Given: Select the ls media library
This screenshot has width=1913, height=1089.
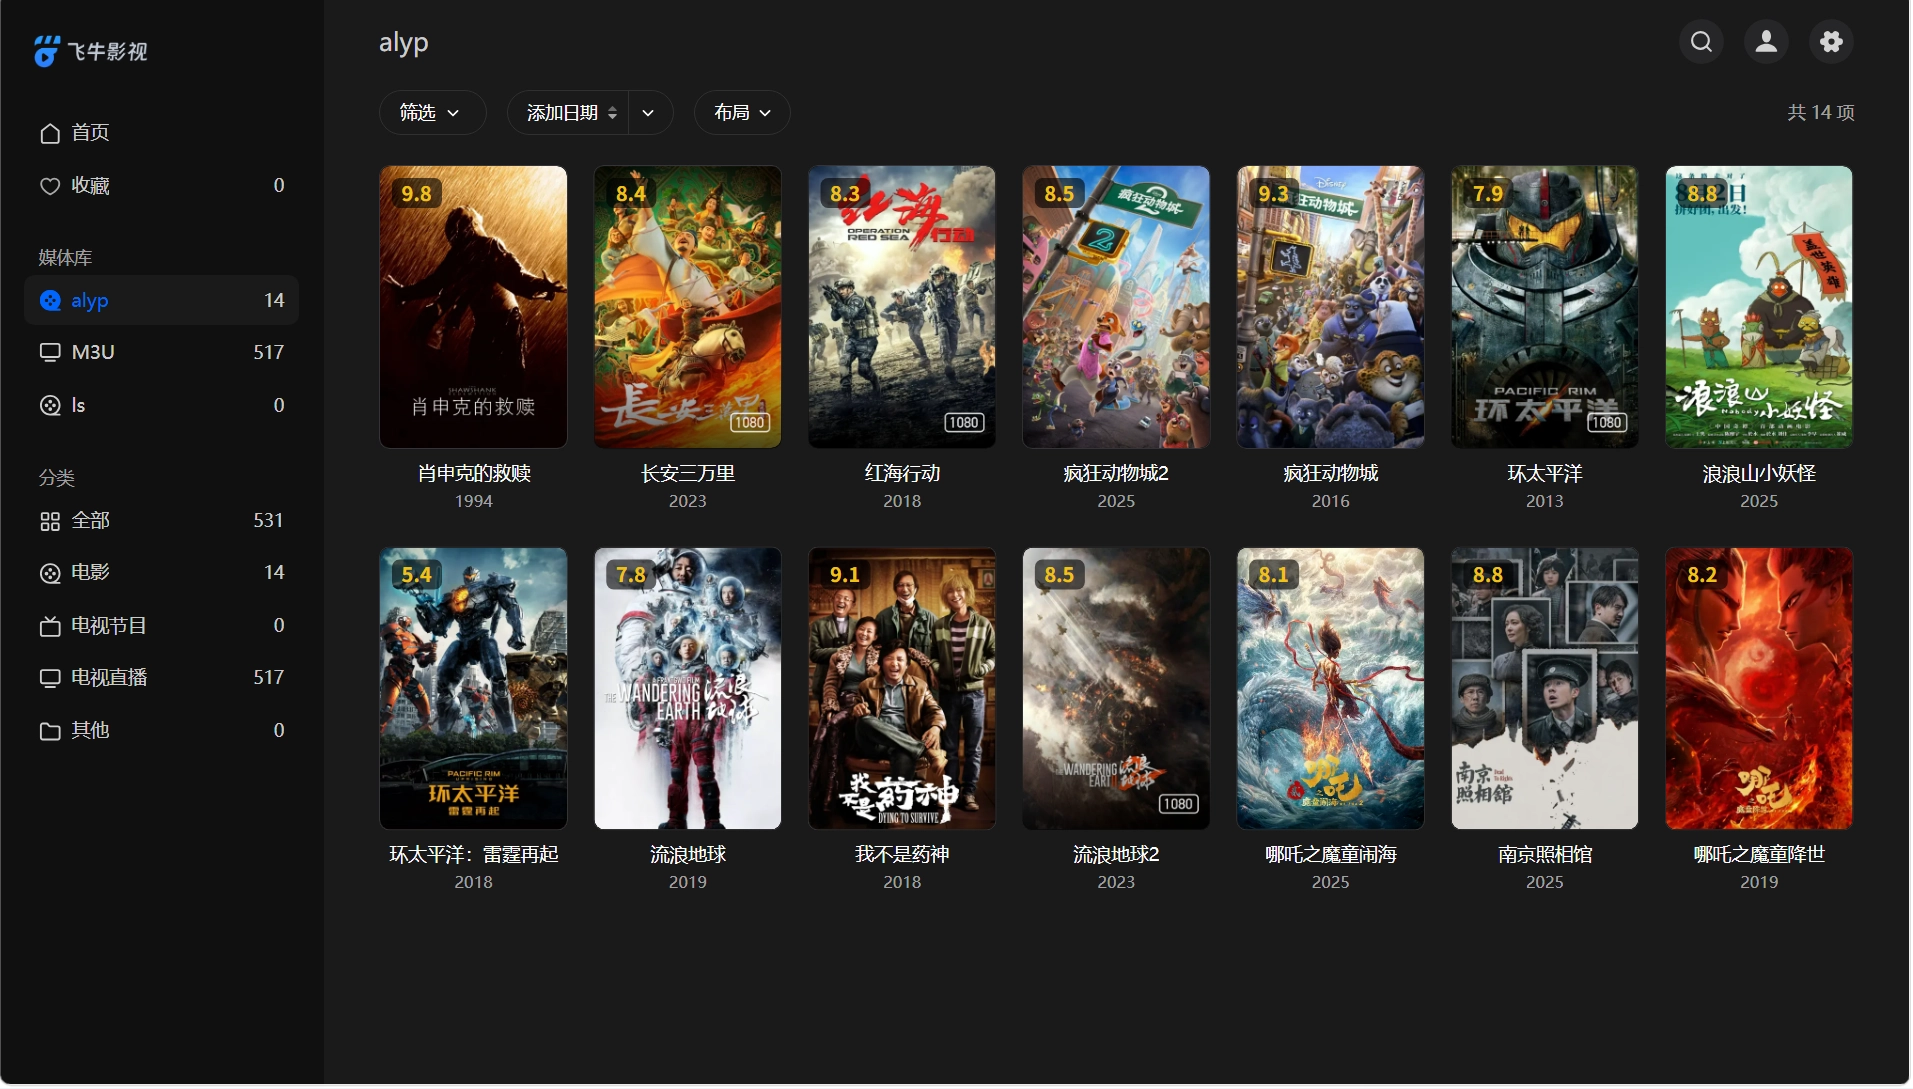Looking at the screenshot, I should pos(162,406).
